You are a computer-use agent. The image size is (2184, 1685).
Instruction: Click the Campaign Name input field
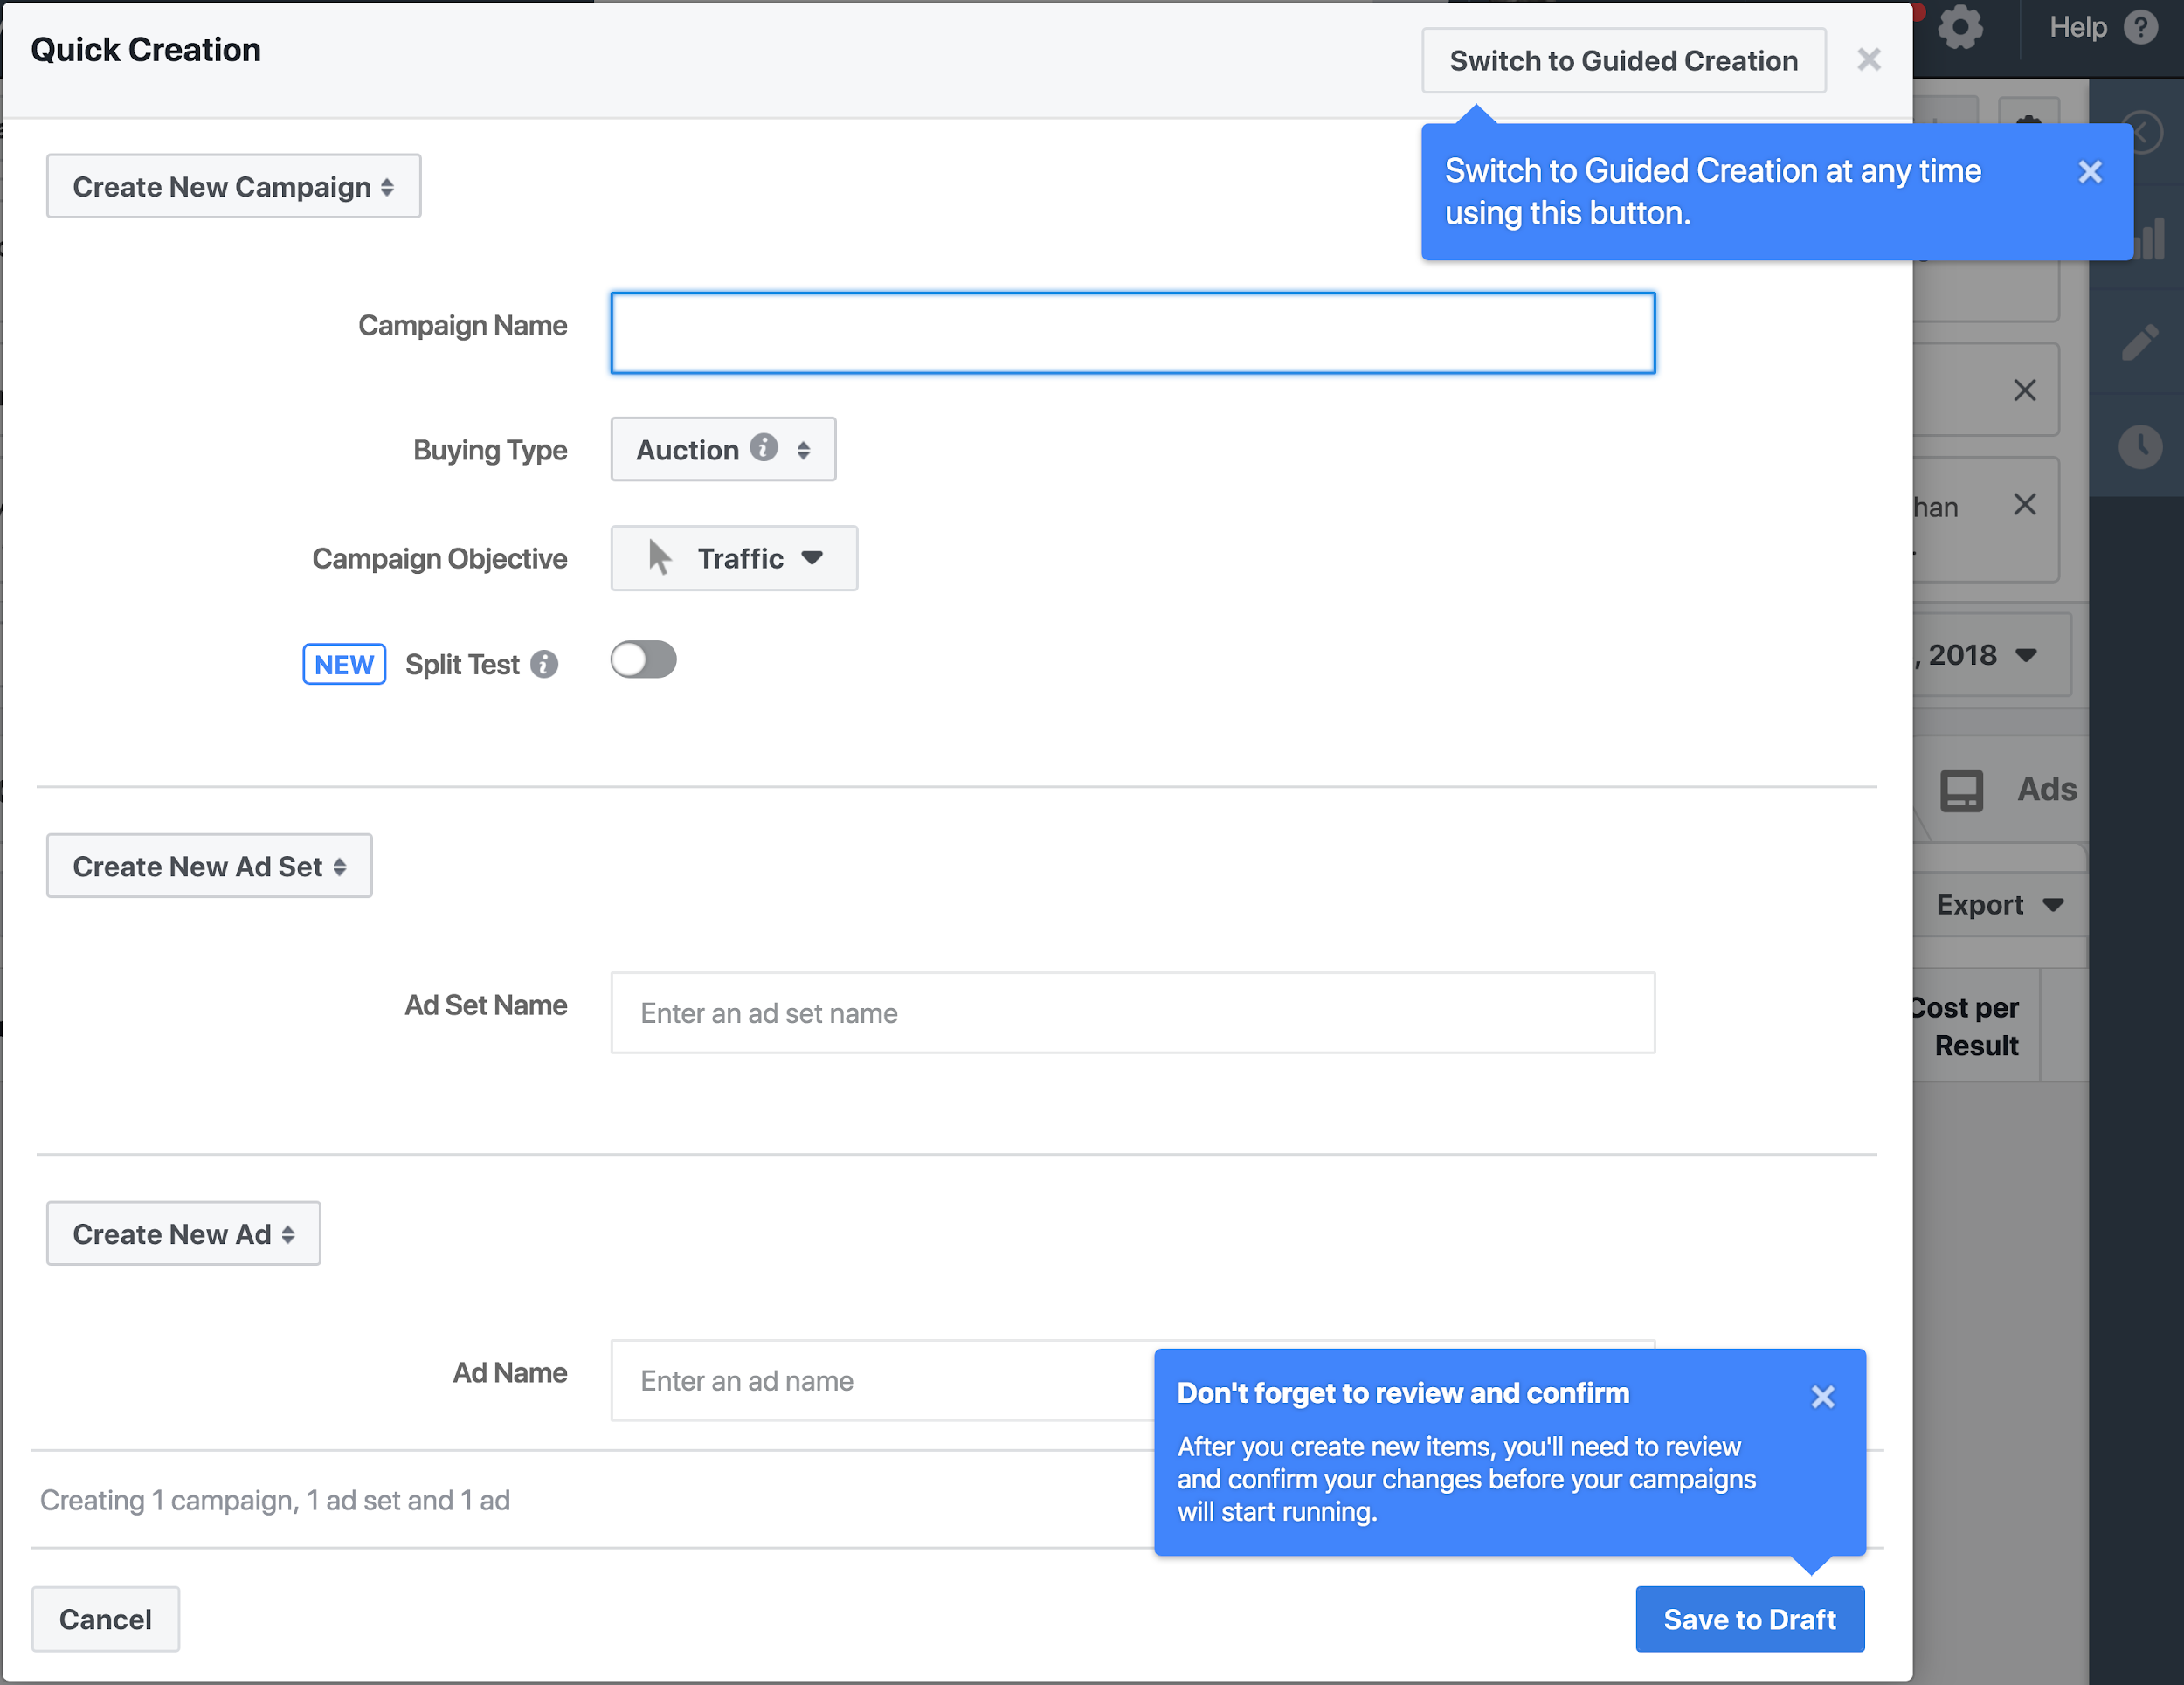pos(1133,333)
